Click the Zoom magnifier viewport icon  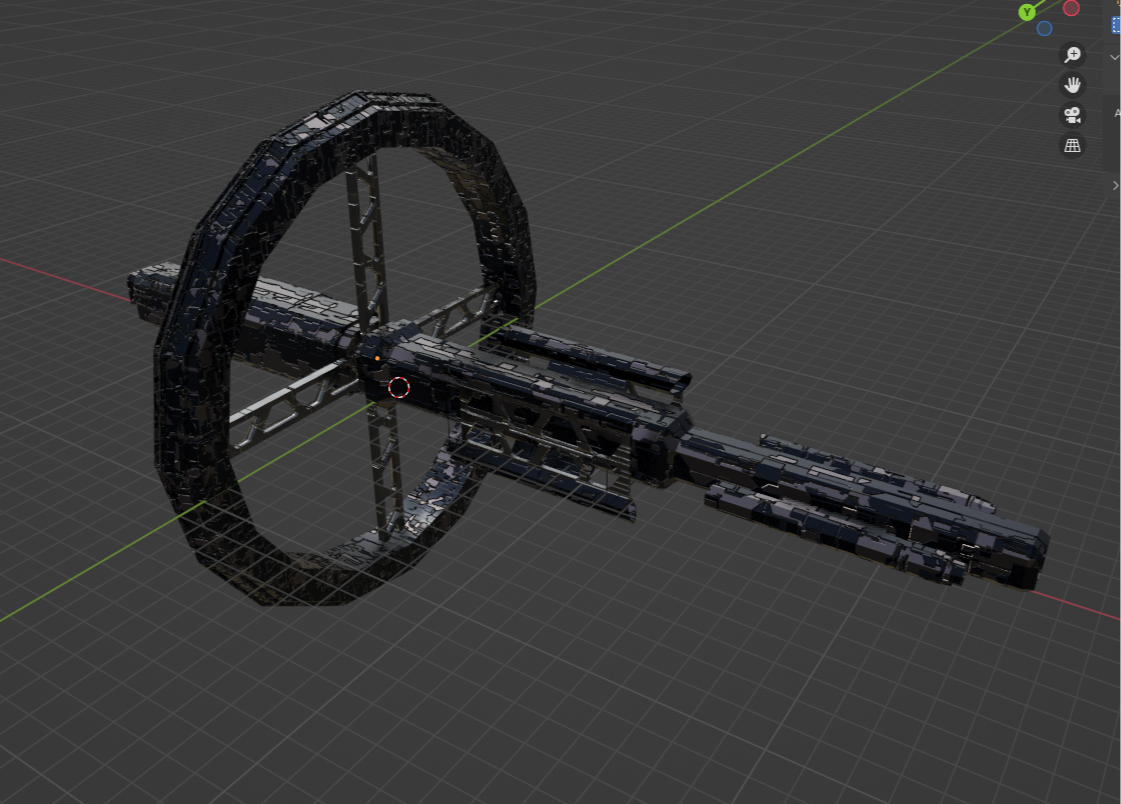[1072, 55]
